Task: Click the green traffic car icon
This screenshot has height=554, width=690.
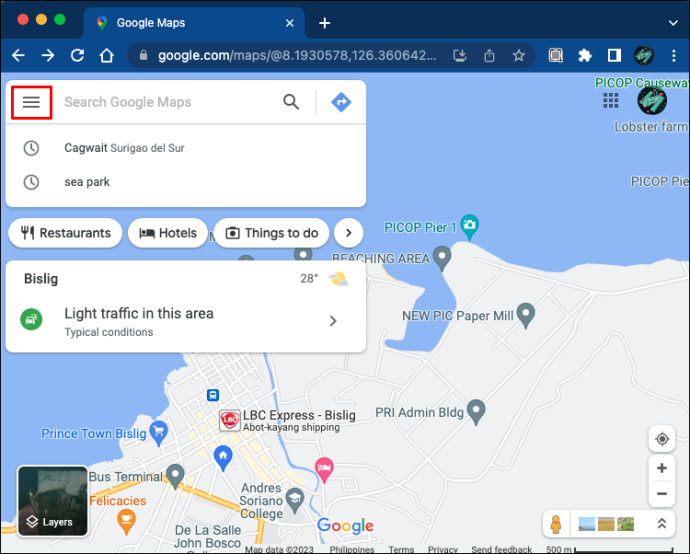Action: point(31,319)
